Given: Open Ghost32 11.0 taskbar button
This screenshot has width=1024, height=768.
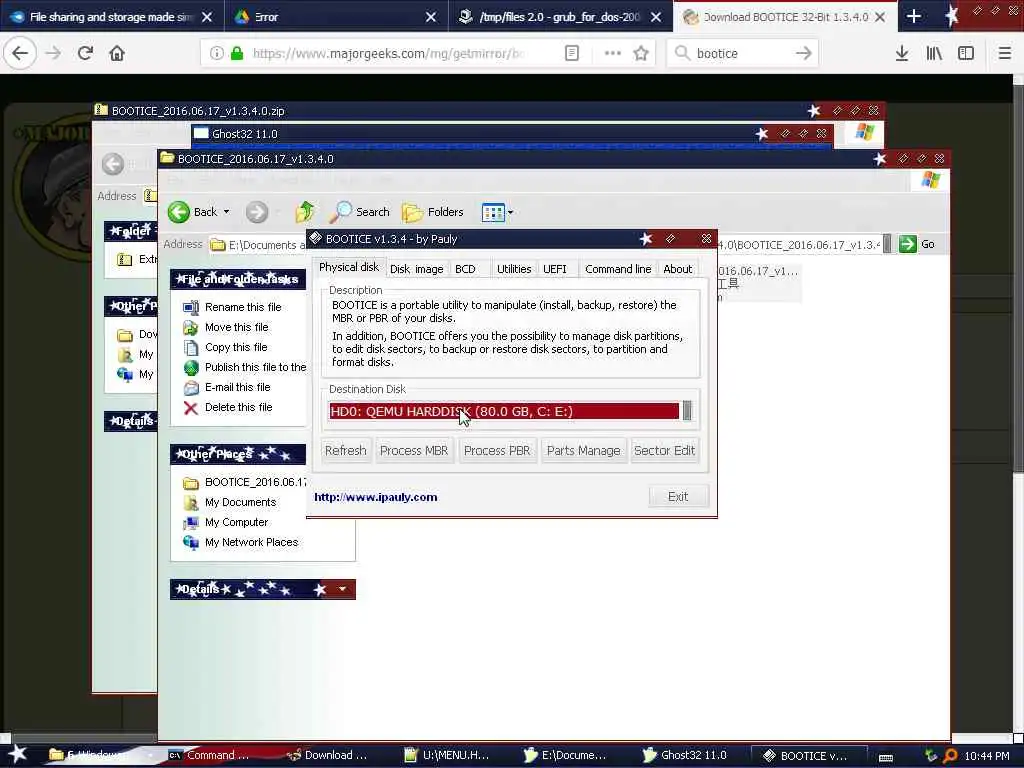Looking at the screenshot, I should 686,755.
